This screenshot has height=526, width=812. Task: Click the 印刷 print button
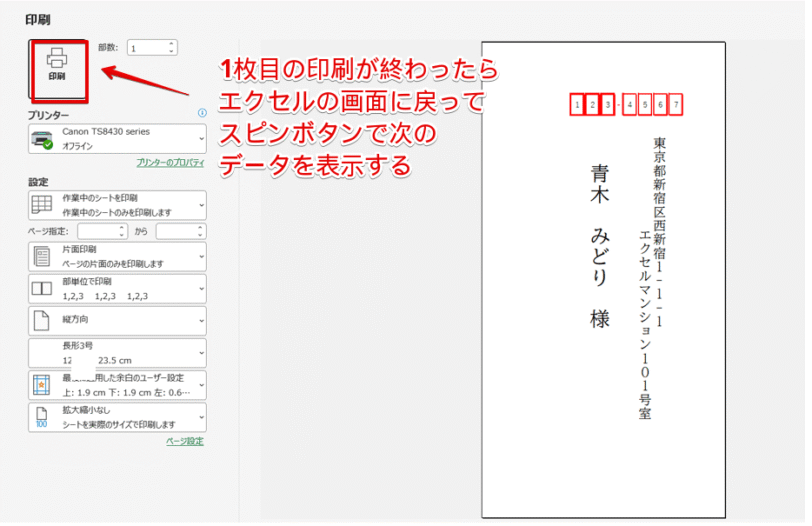[57, 69]
